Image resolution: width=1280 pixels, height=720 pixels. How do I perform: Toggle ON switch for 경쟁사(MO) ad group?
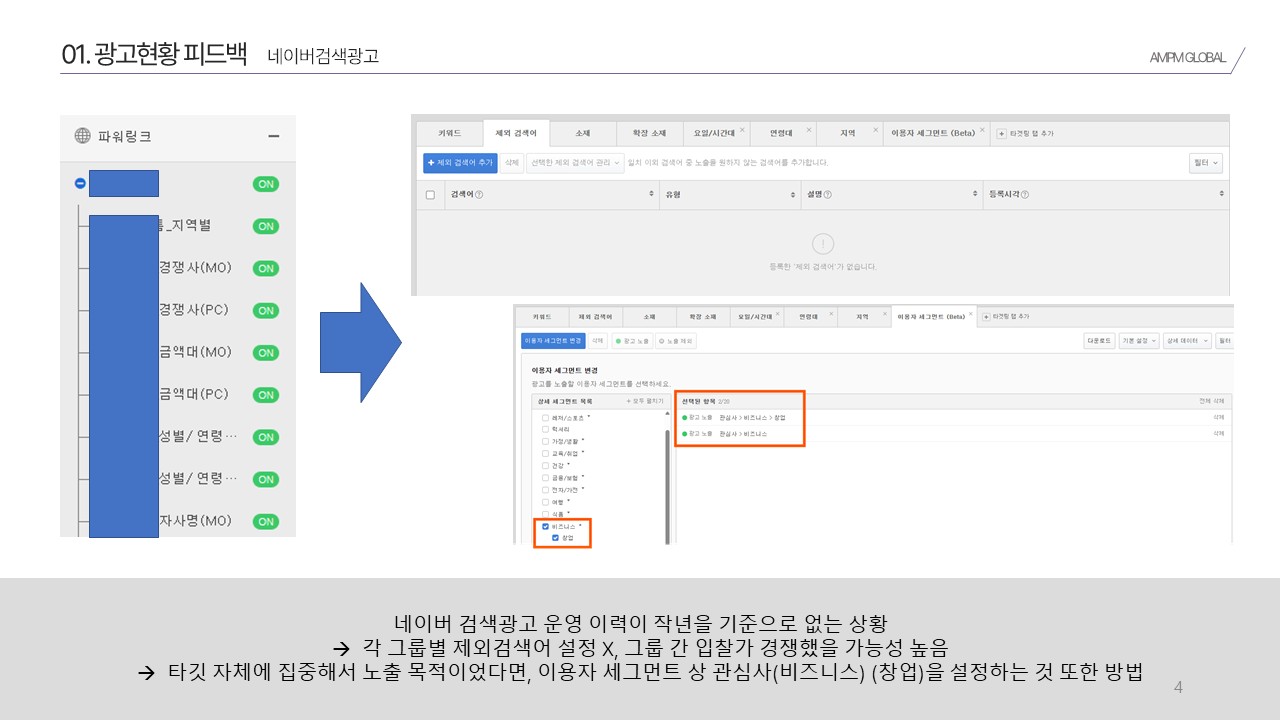coord(265,268)
